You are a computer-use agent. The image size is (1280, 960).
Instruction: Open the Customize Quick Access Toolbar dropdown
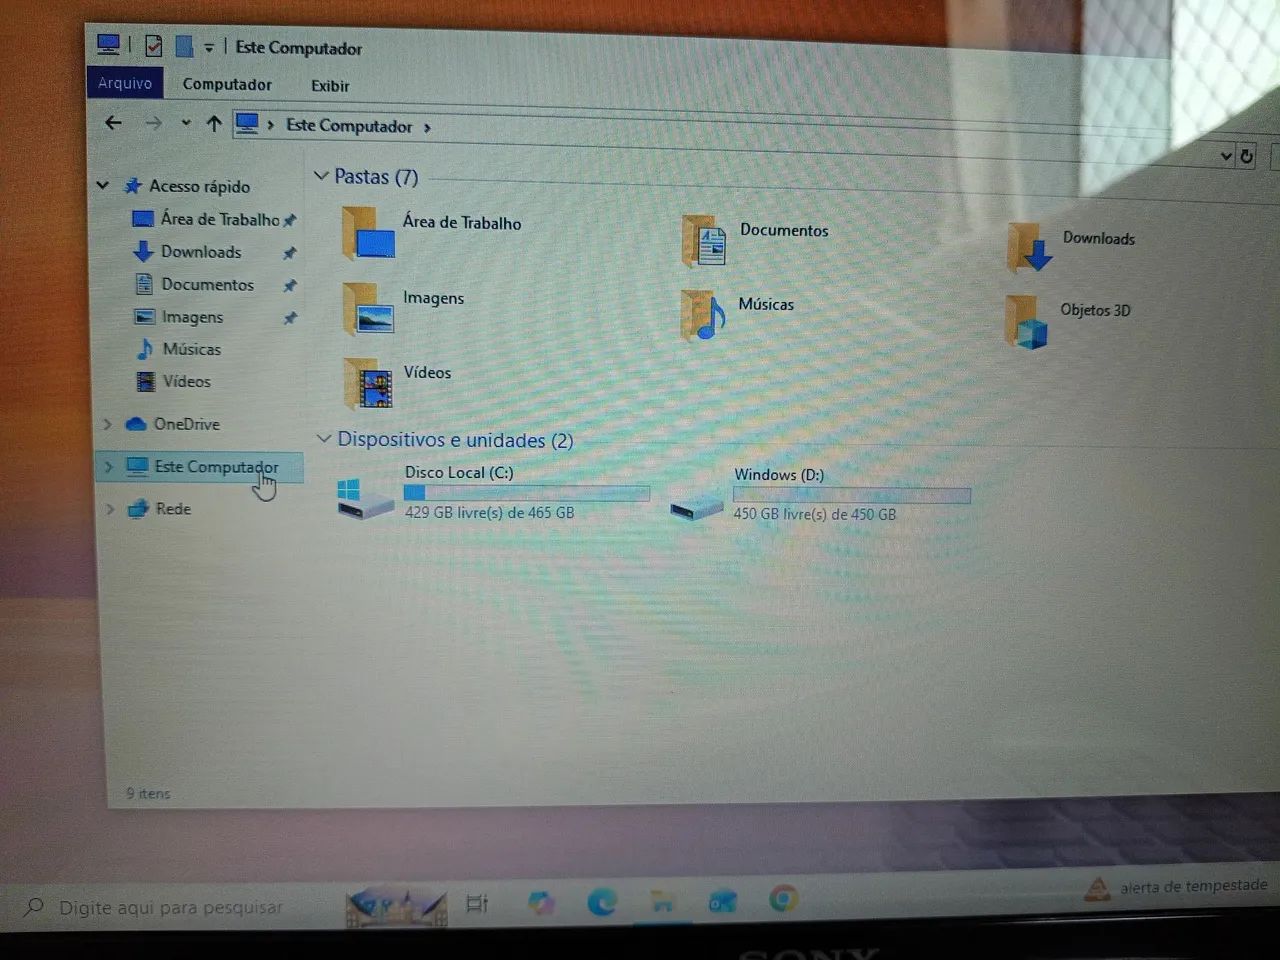(x=209, y=47)
